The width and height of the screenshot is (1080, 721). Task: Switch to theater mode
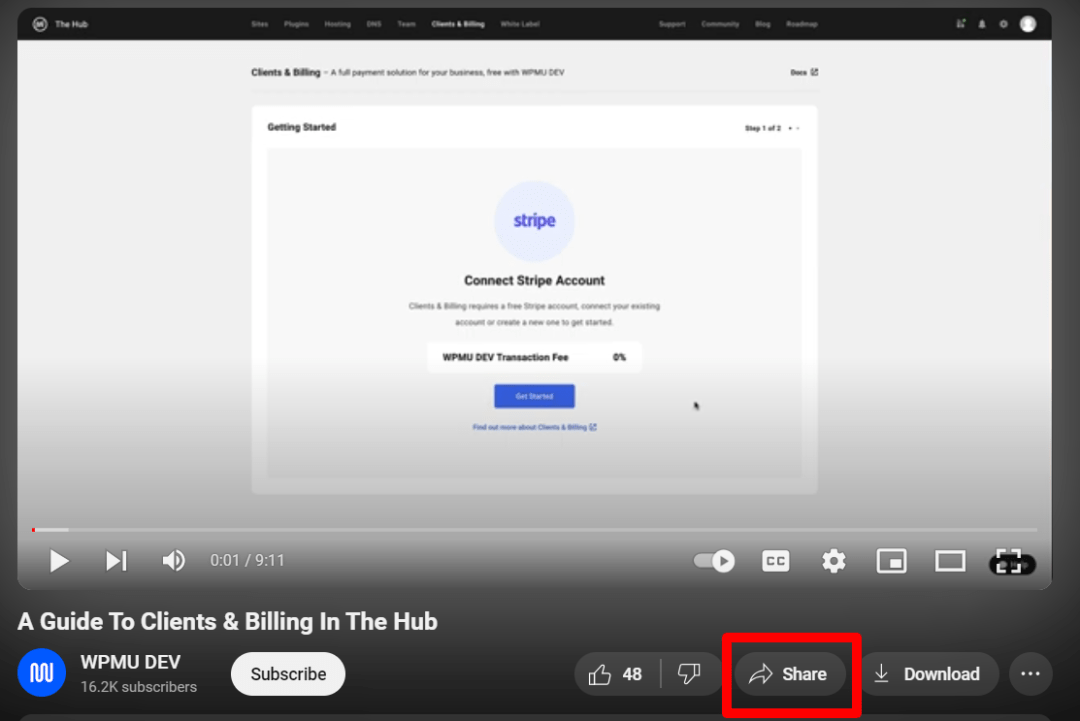tap(949, 561)
